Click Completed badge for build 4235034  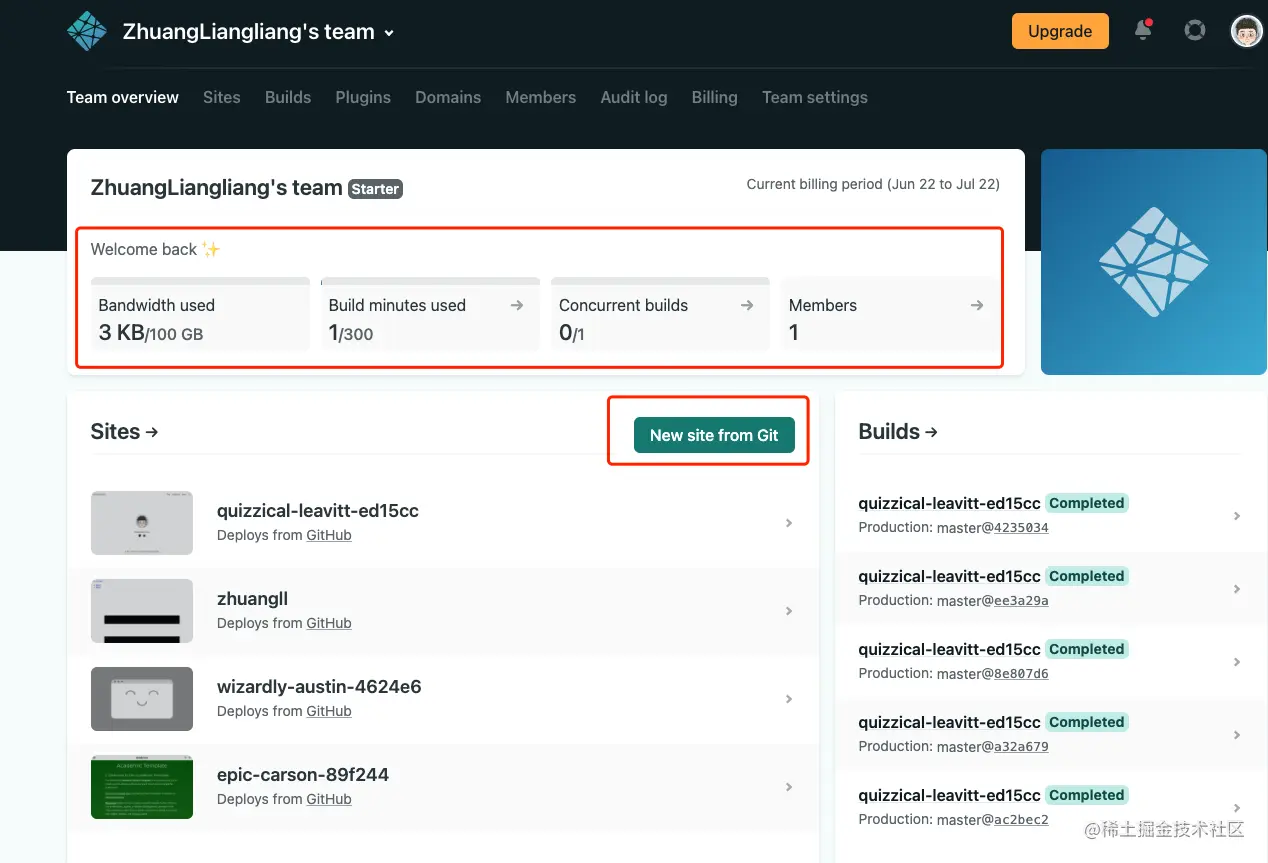pyautogui.click(x=1087, y=503)
